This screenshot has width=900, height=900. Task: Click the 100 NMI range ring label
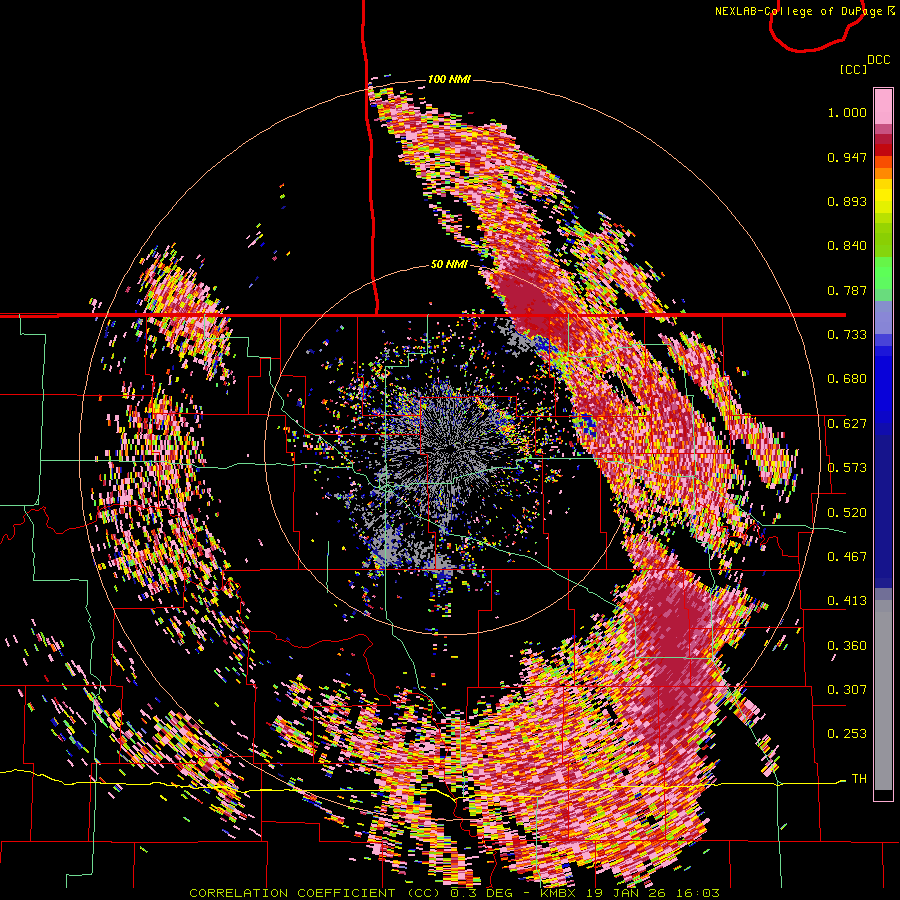tap(449, 79)
